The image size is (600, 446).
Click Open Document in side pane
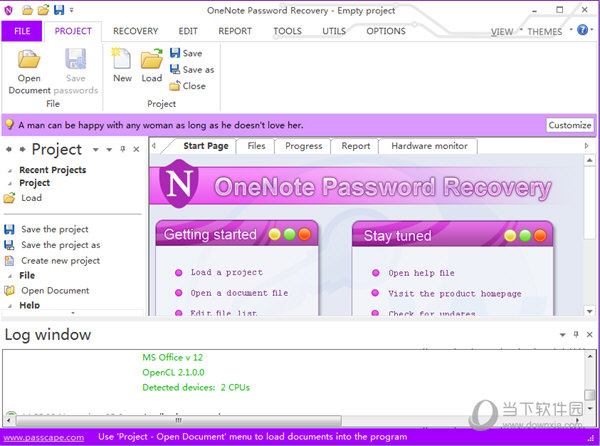click(47, 291)
